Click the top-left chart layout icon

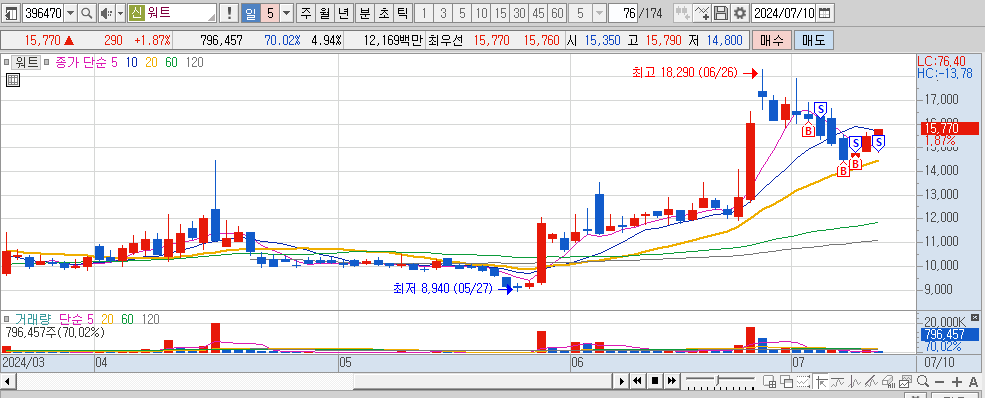pos(11,13)
